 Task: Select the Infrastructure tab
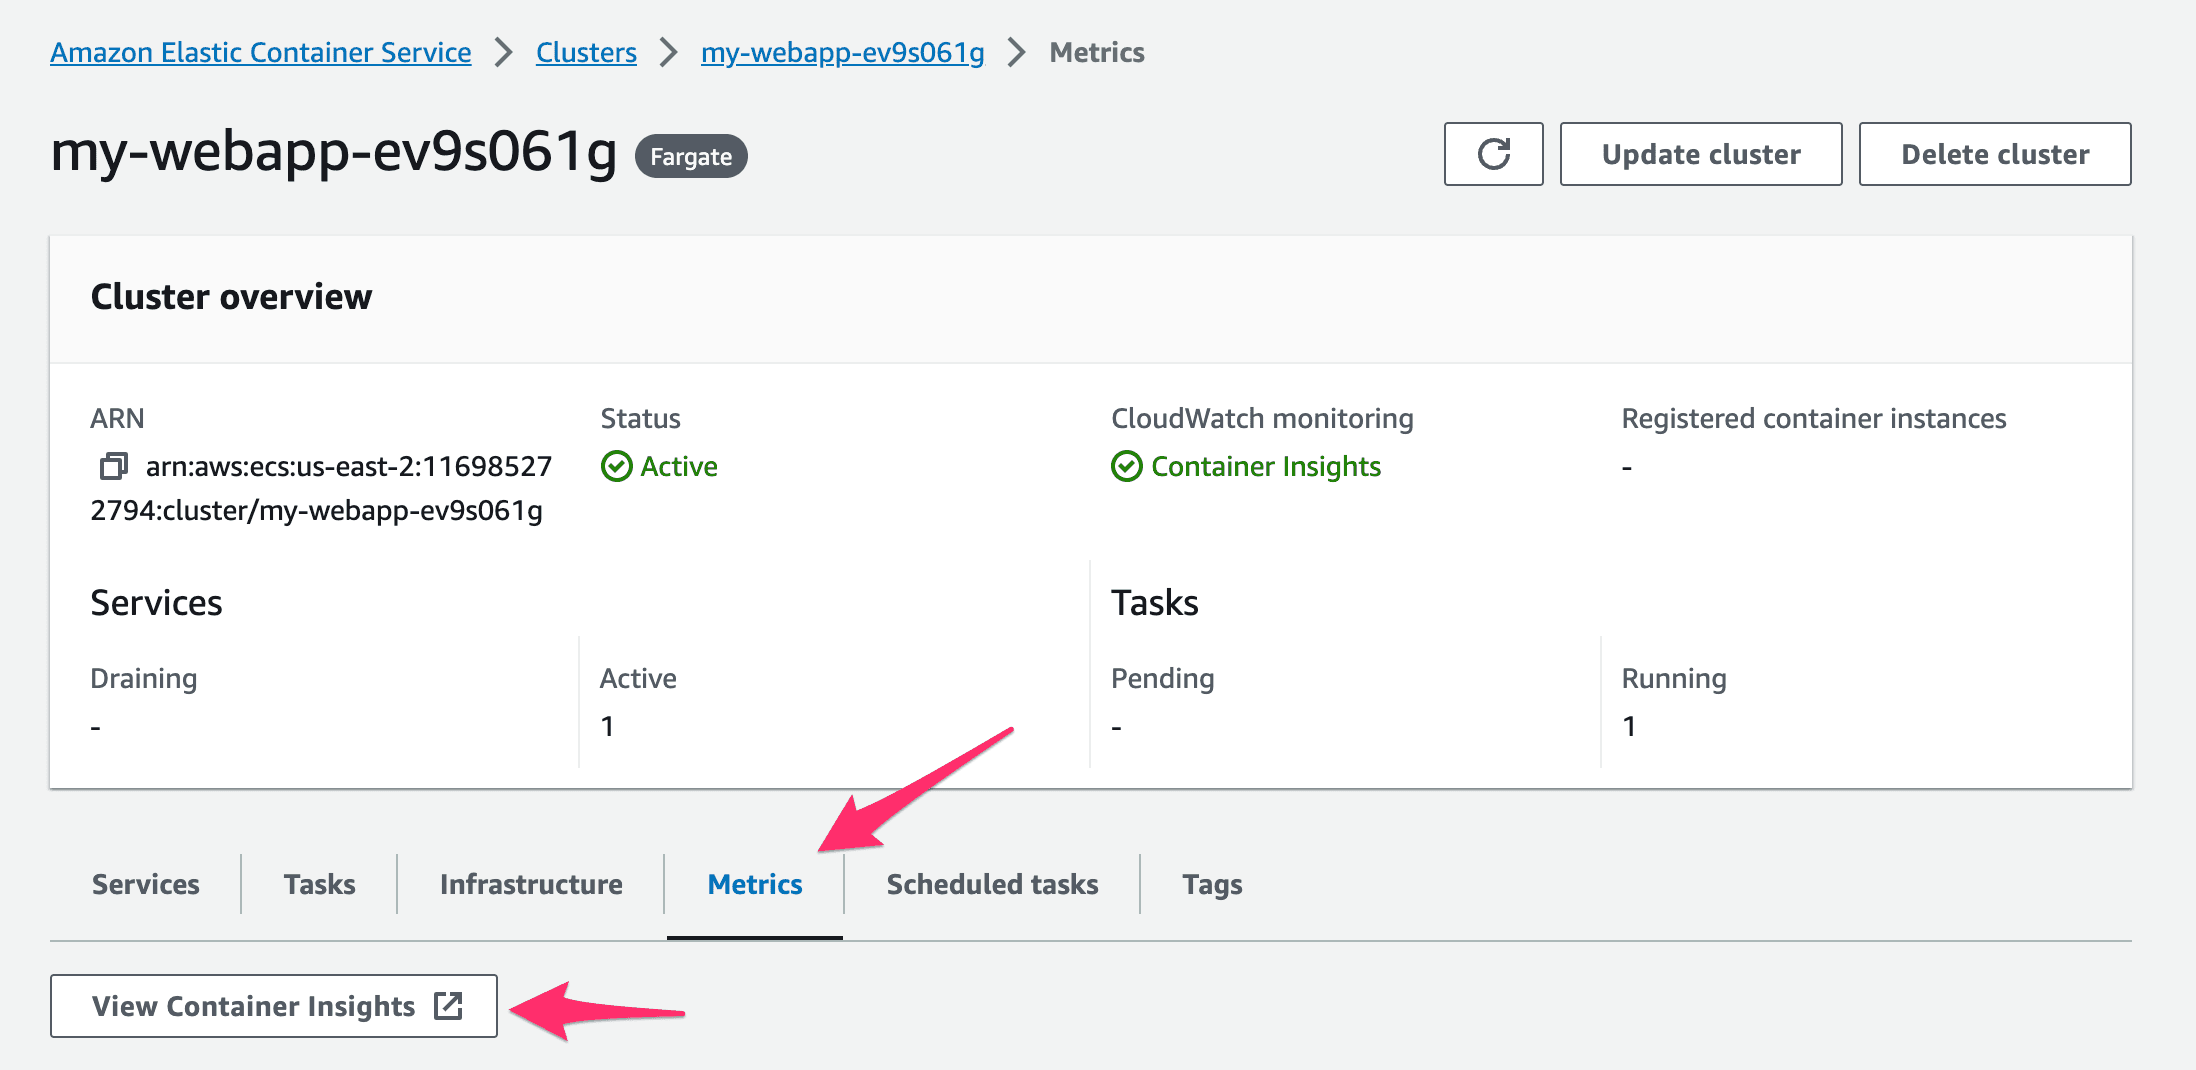531,884
